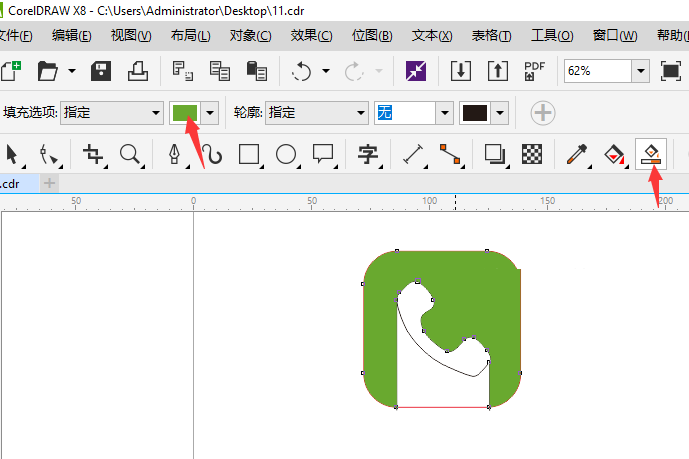Open the 填充选项 dropdown
Image resolution: width=689 pixels, height=459 pixels.
click(112, 113)
